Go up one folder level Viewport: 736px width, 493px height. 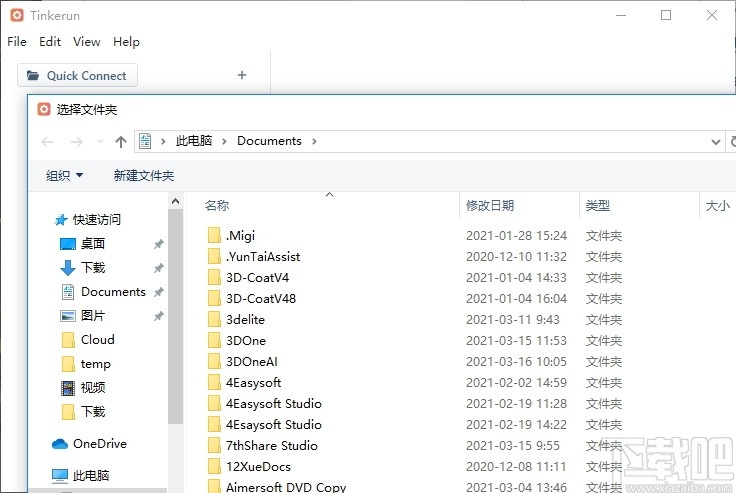(x=121, y=142)
